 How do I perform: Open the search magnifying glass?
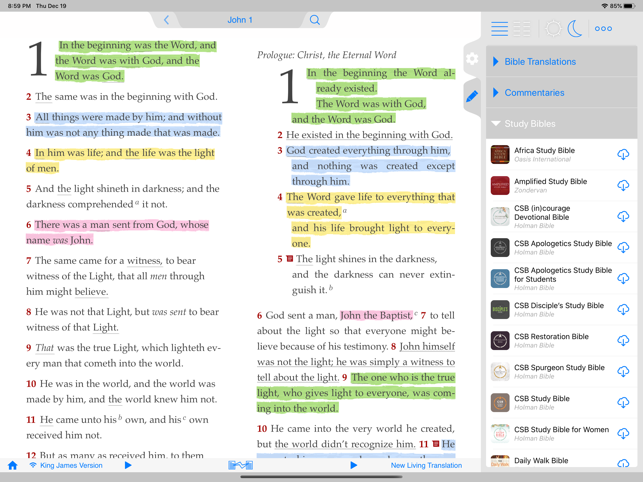(x=314, y=20)
